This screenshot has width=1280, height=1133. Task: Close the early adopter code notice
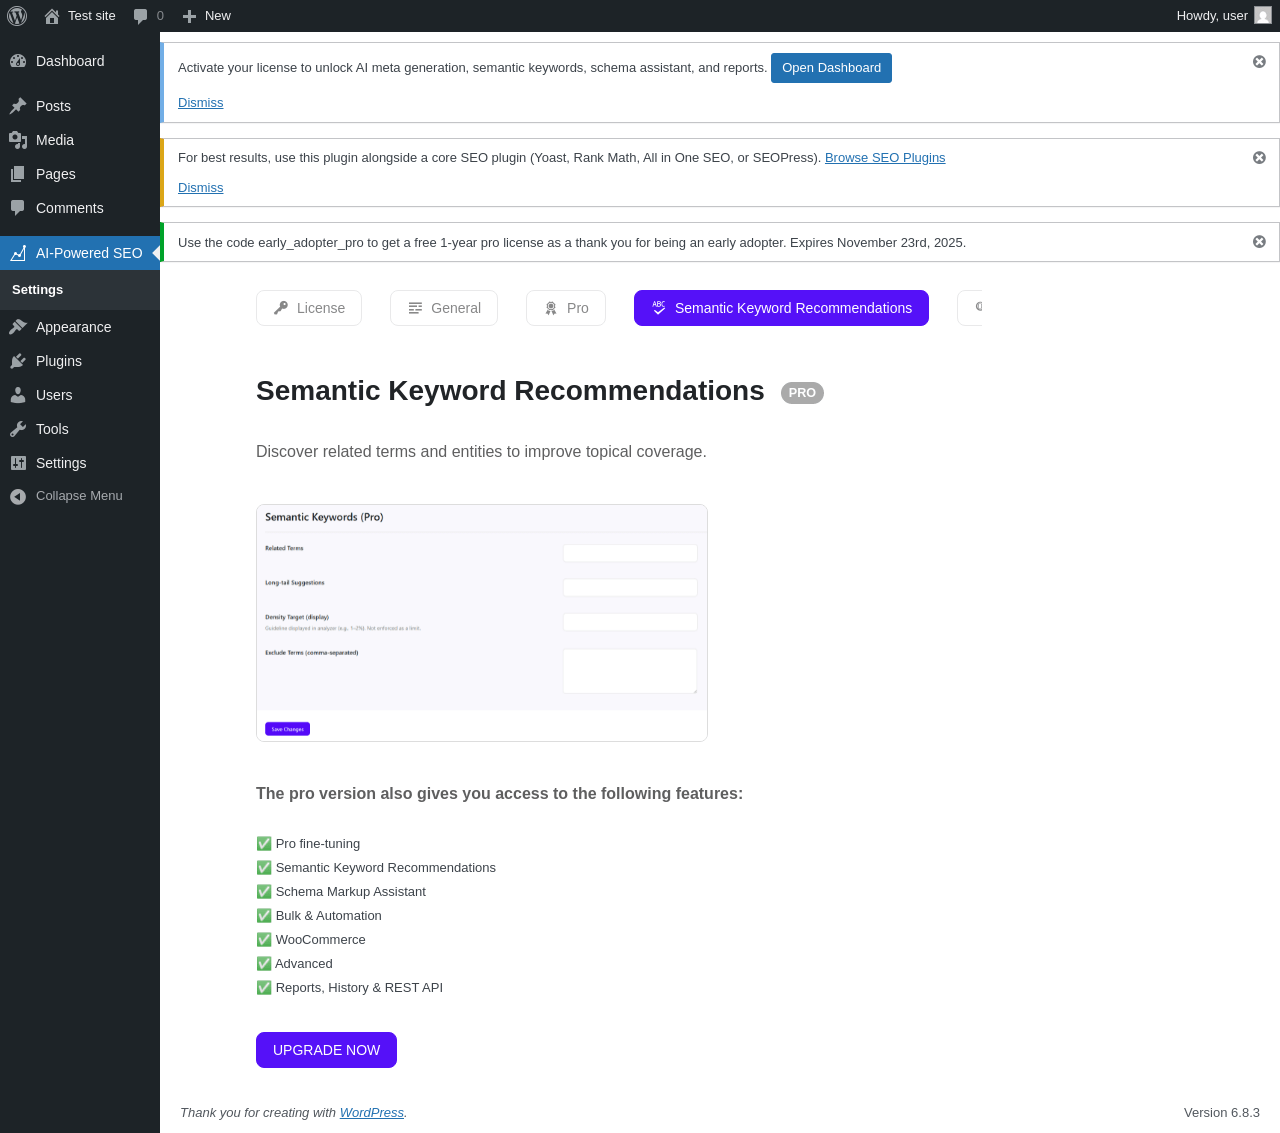point(1259,242)
